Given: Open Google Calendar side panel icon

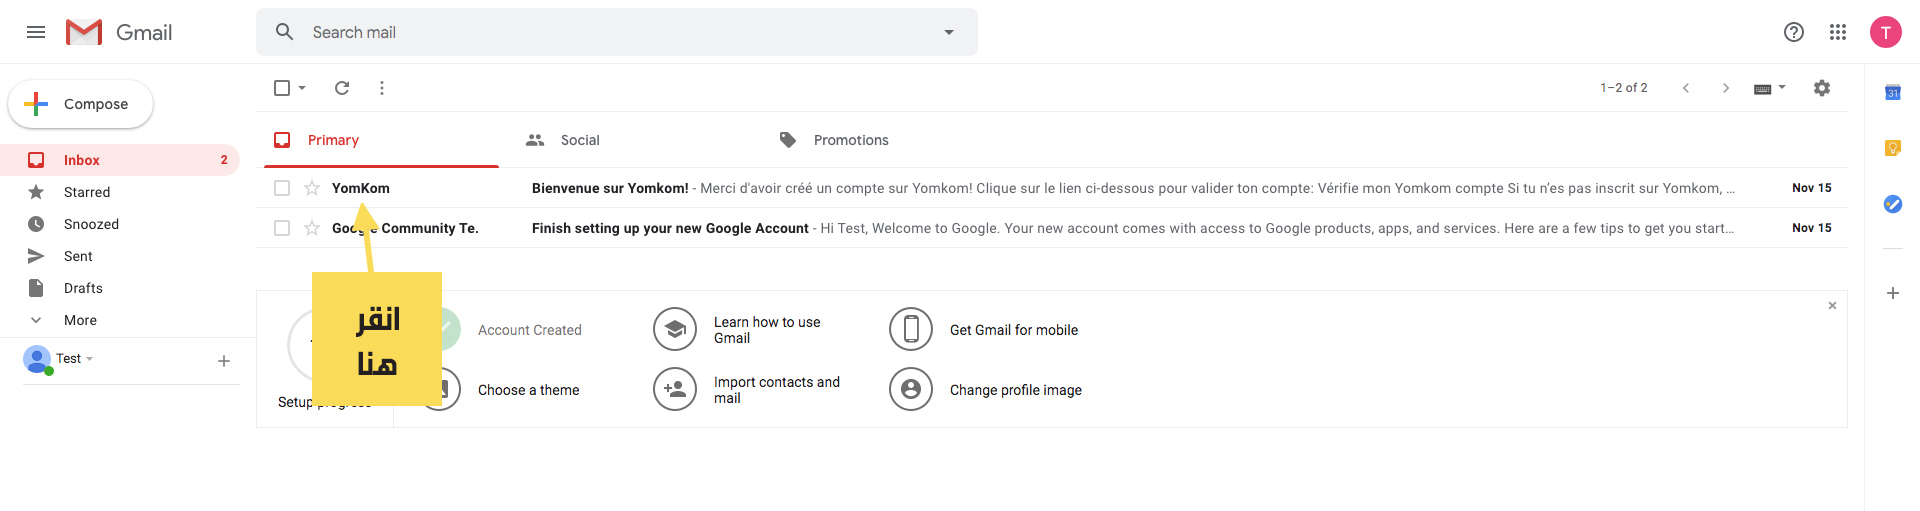Looking at the screenshot, I should tap(1892, 92).
